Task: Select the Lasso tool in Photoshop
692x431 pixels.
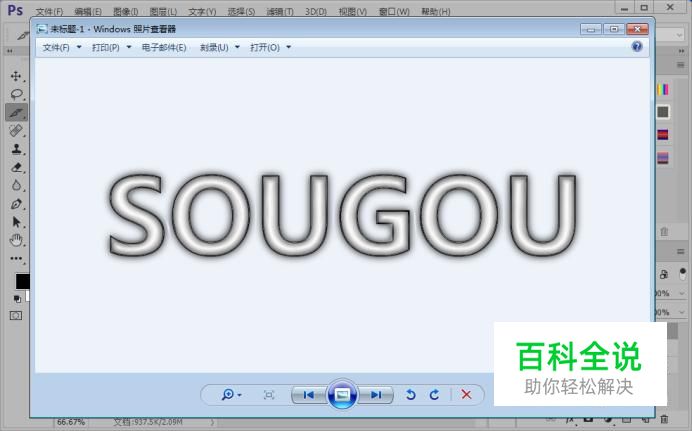Action: 16,94
